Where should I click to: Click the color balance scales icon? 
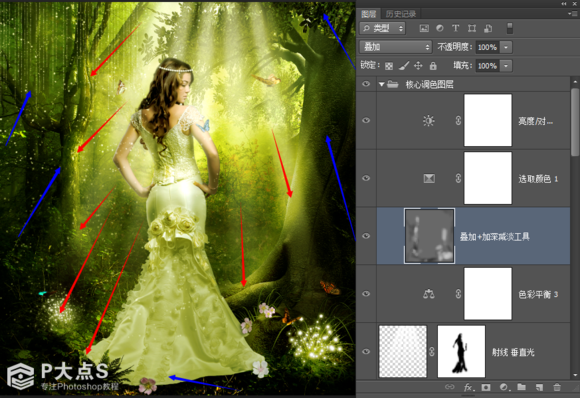429,294
